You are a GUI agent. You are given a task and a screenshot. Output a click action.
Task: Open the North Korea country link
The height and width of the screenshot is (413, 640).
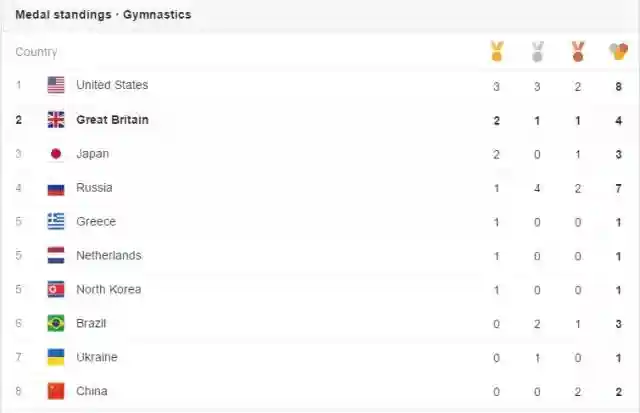[108, 290]
